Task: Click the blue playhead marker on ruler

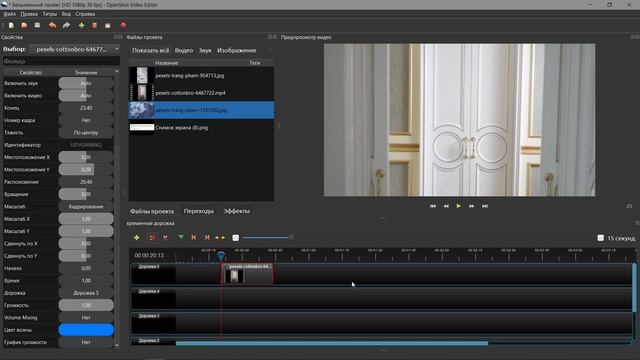Action: tap(221, 256)
